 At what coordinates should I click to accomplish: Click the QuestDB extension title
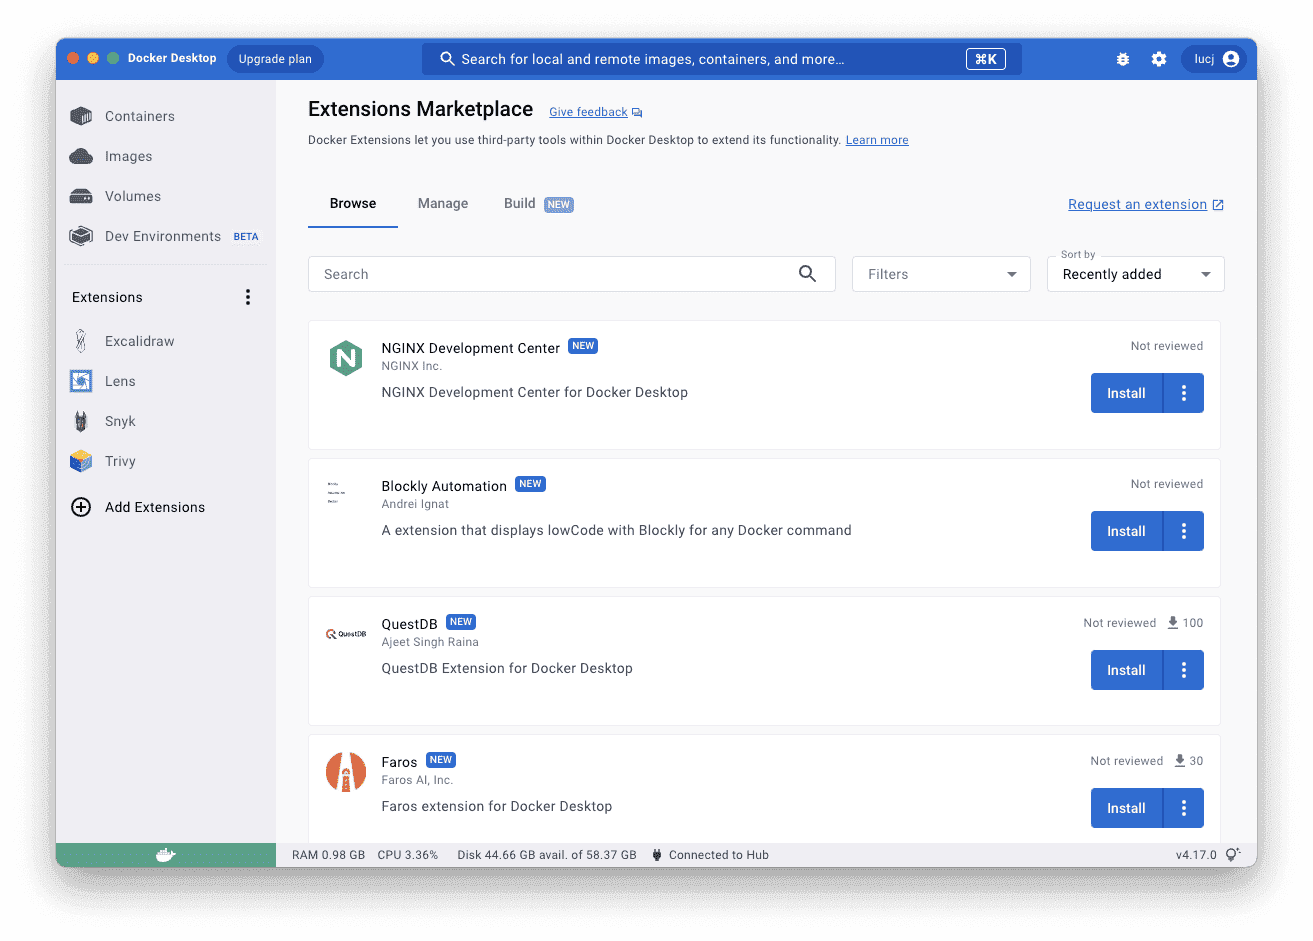409,624
